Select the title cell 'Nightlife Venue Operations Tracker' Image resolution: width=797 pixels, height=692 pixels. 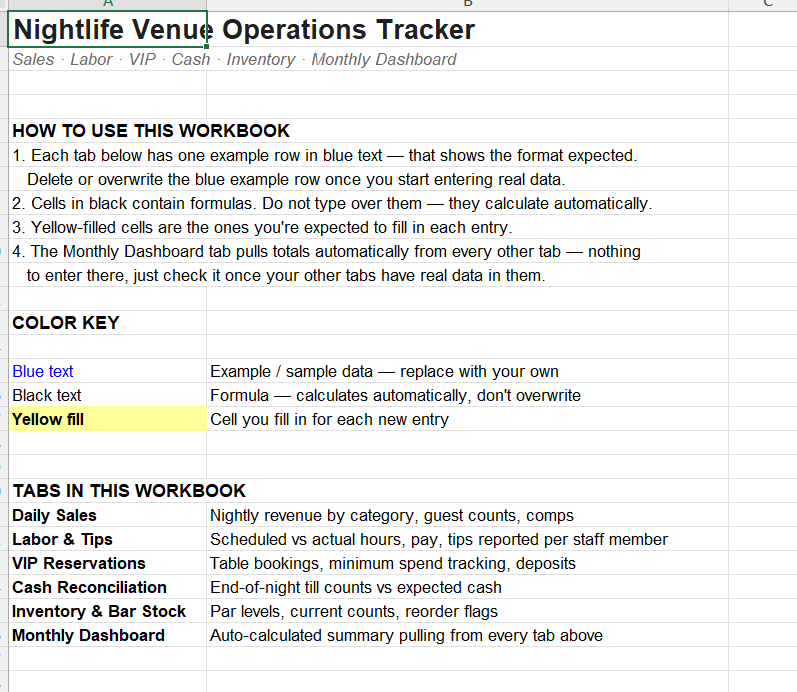107,29
